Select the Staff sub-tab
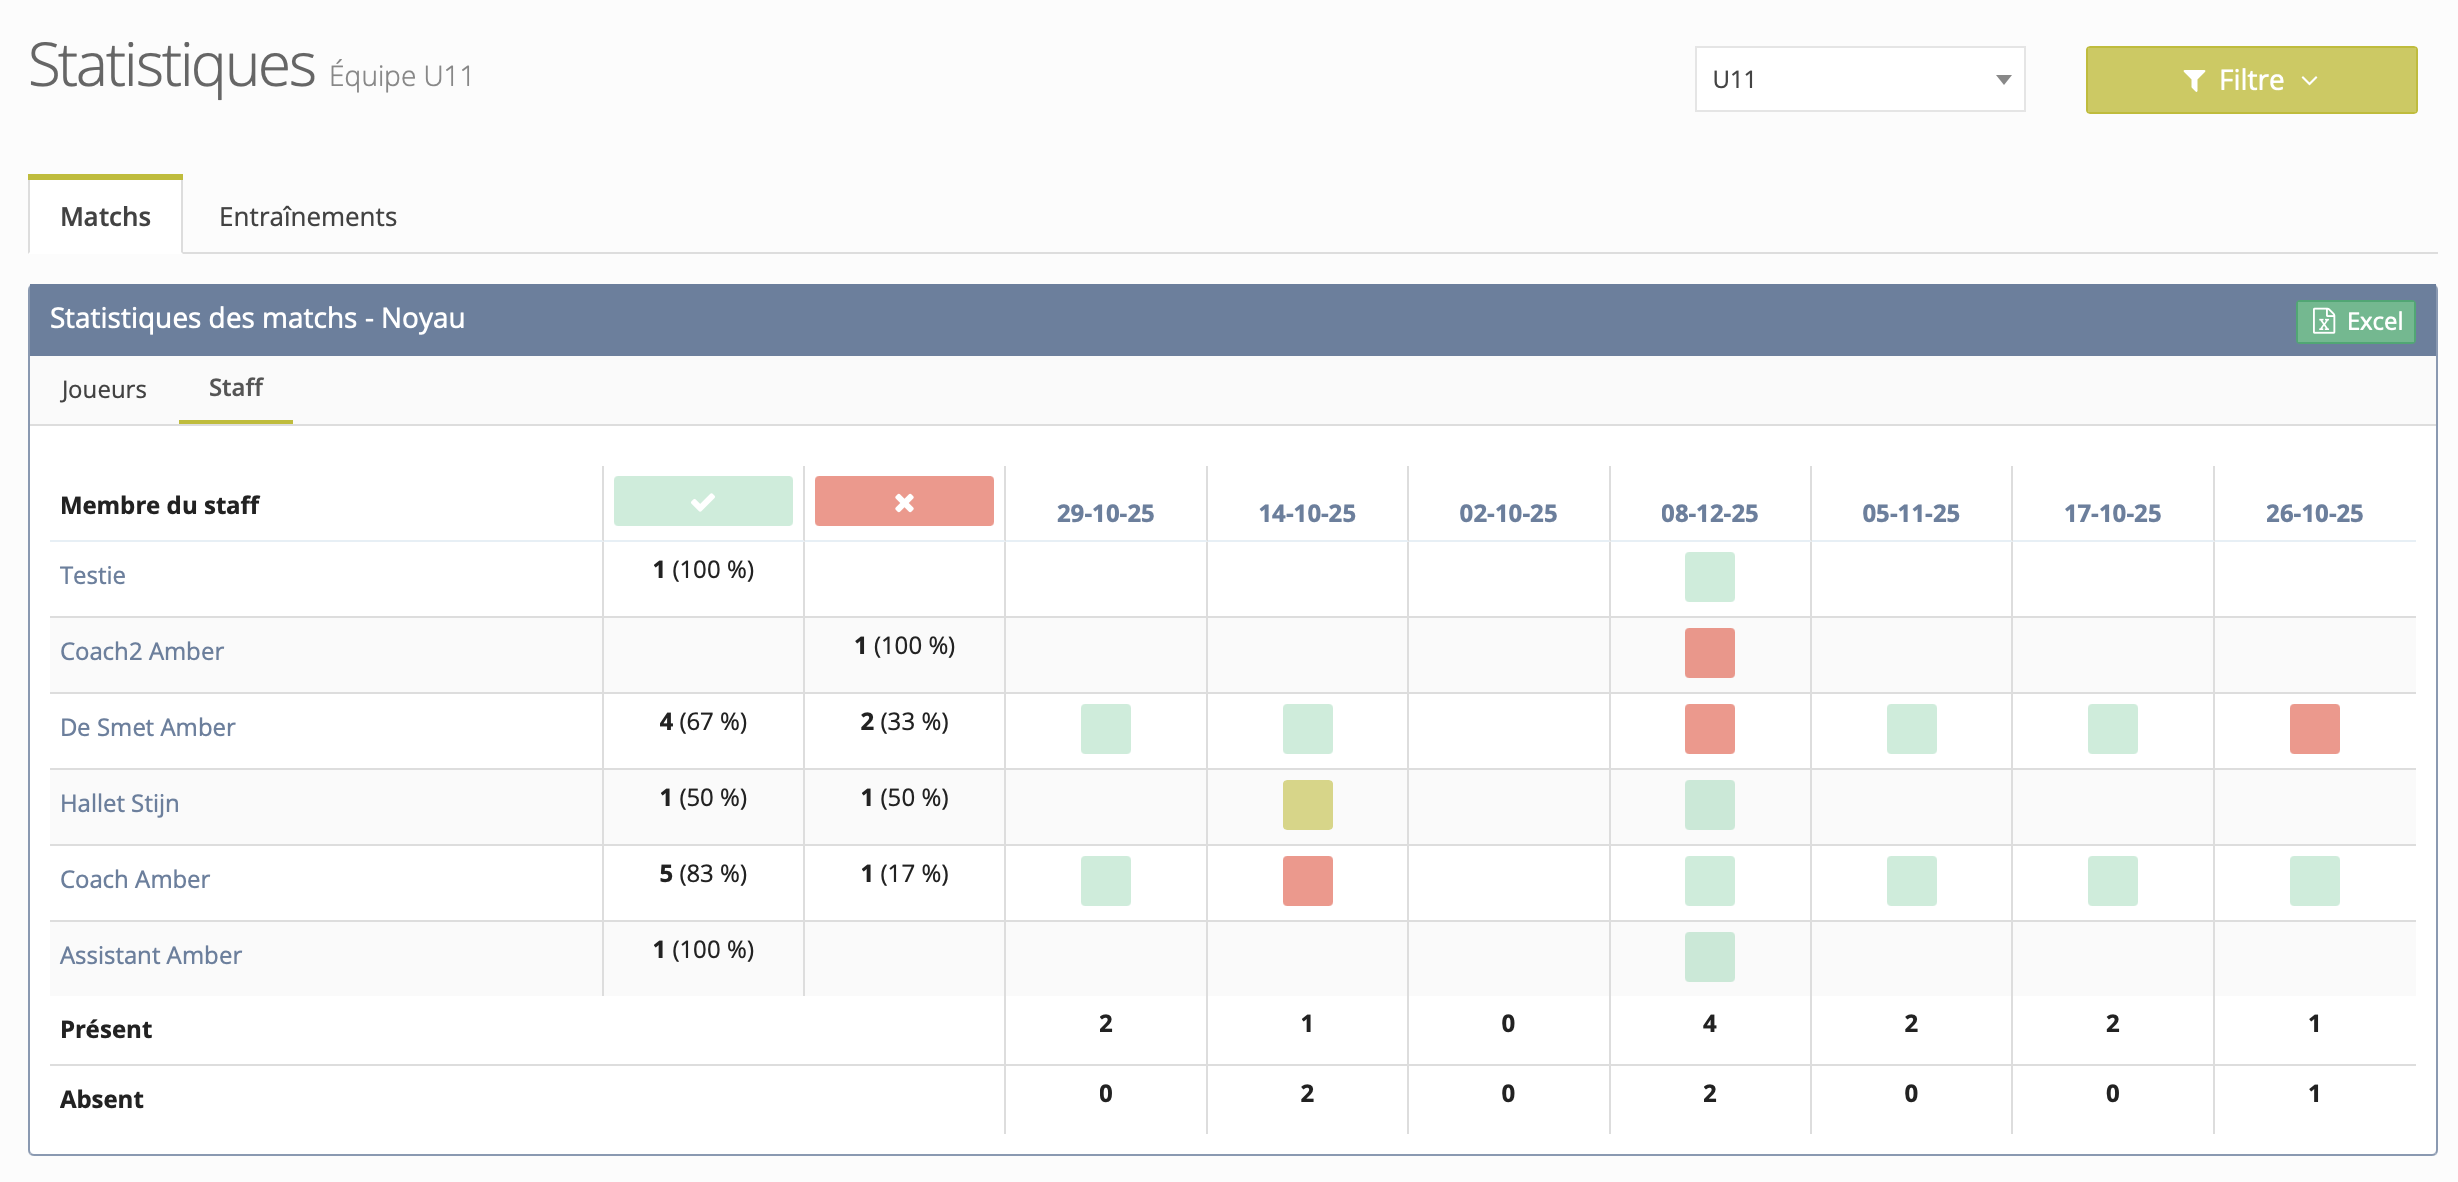2458x1182 pixels. [235, 388]
